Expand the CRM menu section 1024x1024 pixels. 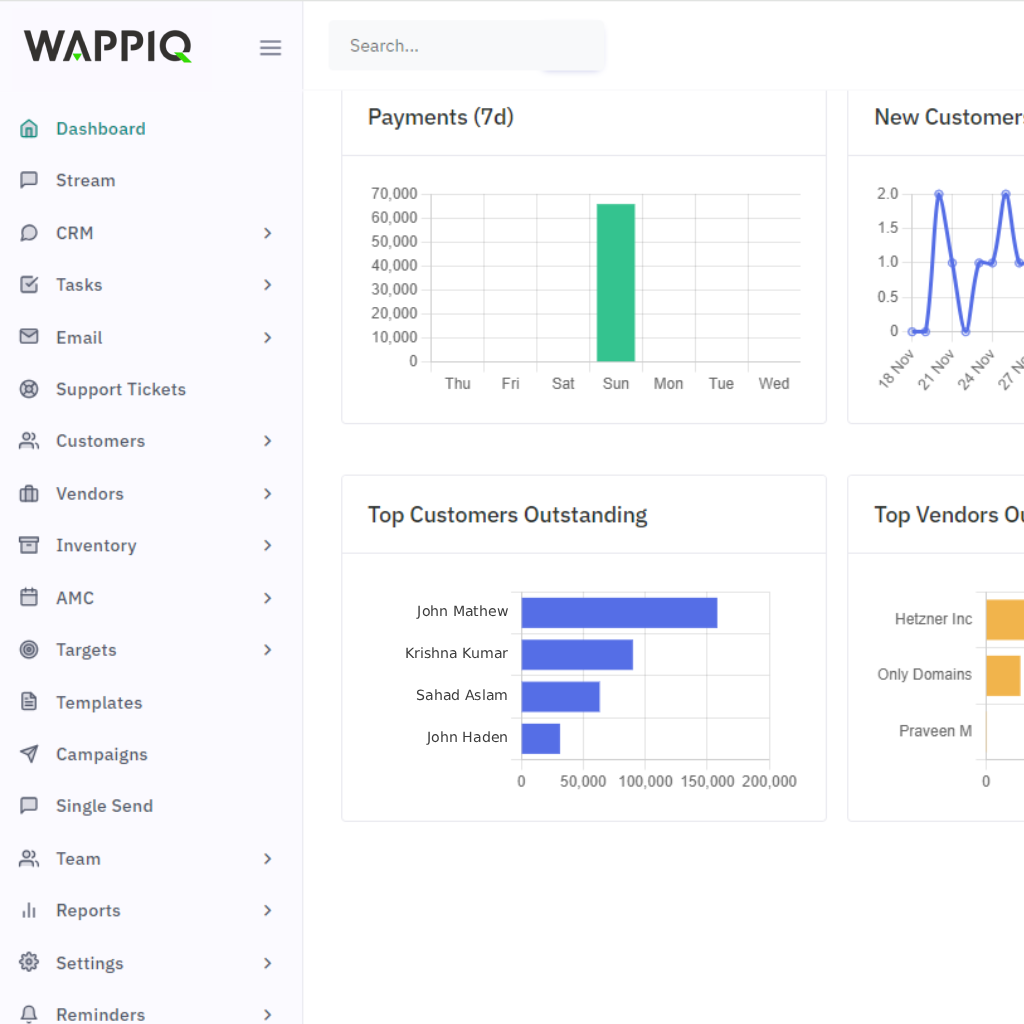pyautogui.click(x=268, y=233)
